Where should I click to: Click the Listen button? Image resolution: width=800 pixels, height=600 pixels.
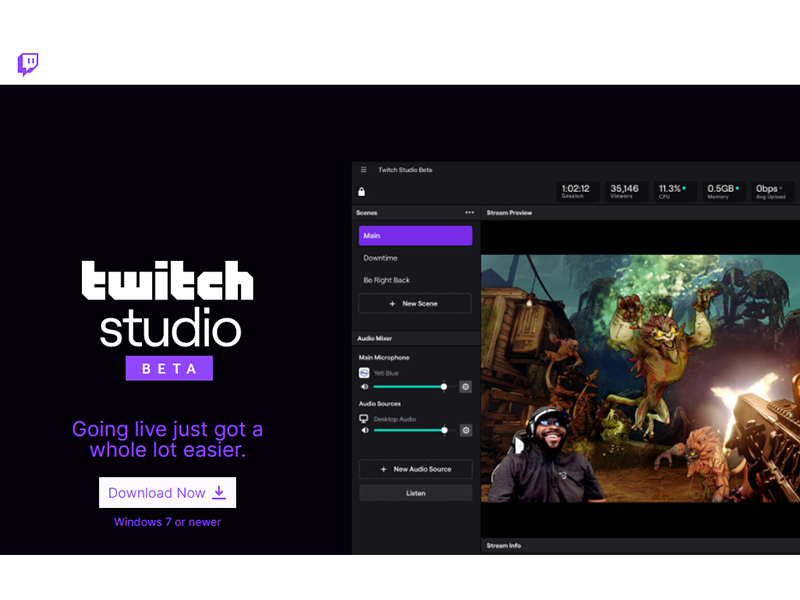pos(416,493)
